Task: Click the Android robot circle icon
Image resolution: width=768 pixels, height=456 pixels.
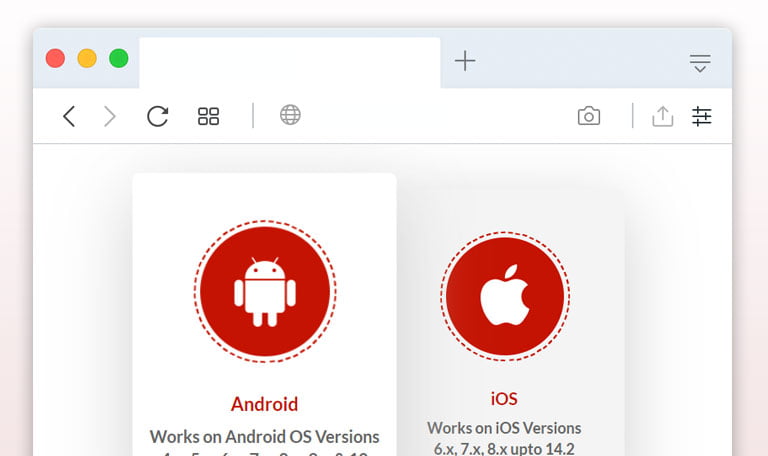Action: pyautogui.click(x=265, y=291)
